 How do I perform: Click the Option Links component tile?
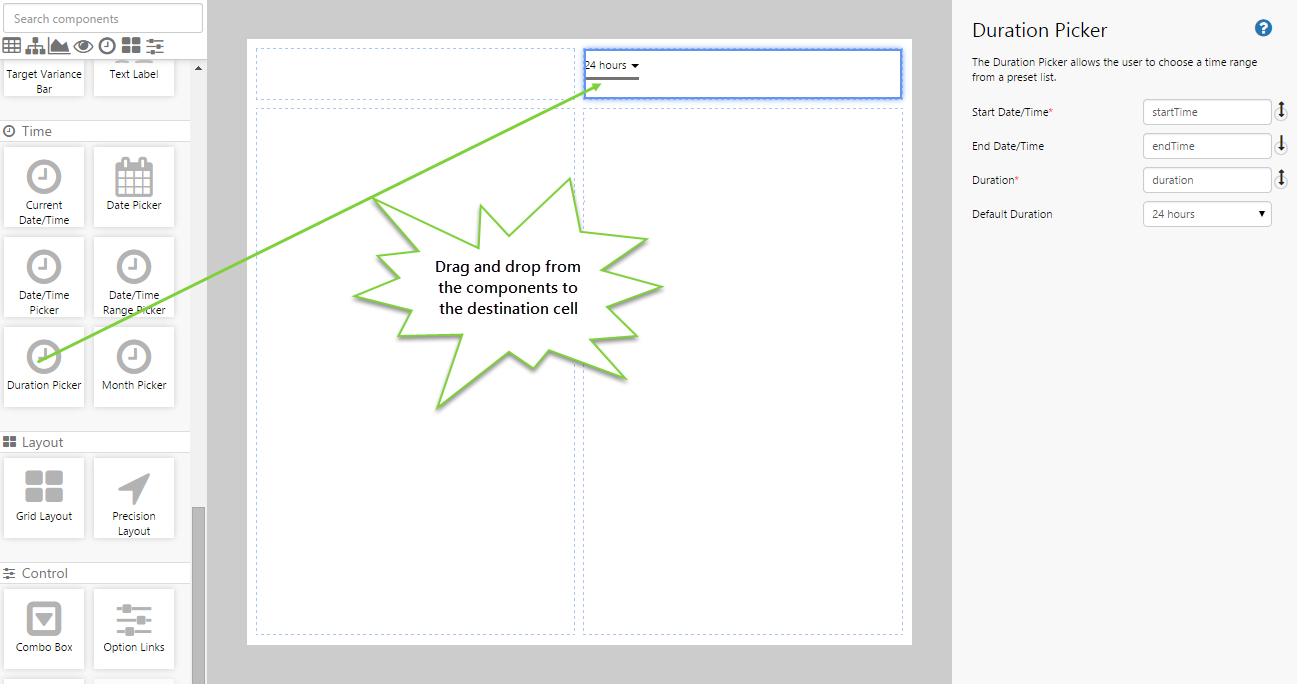pos(134,628)
